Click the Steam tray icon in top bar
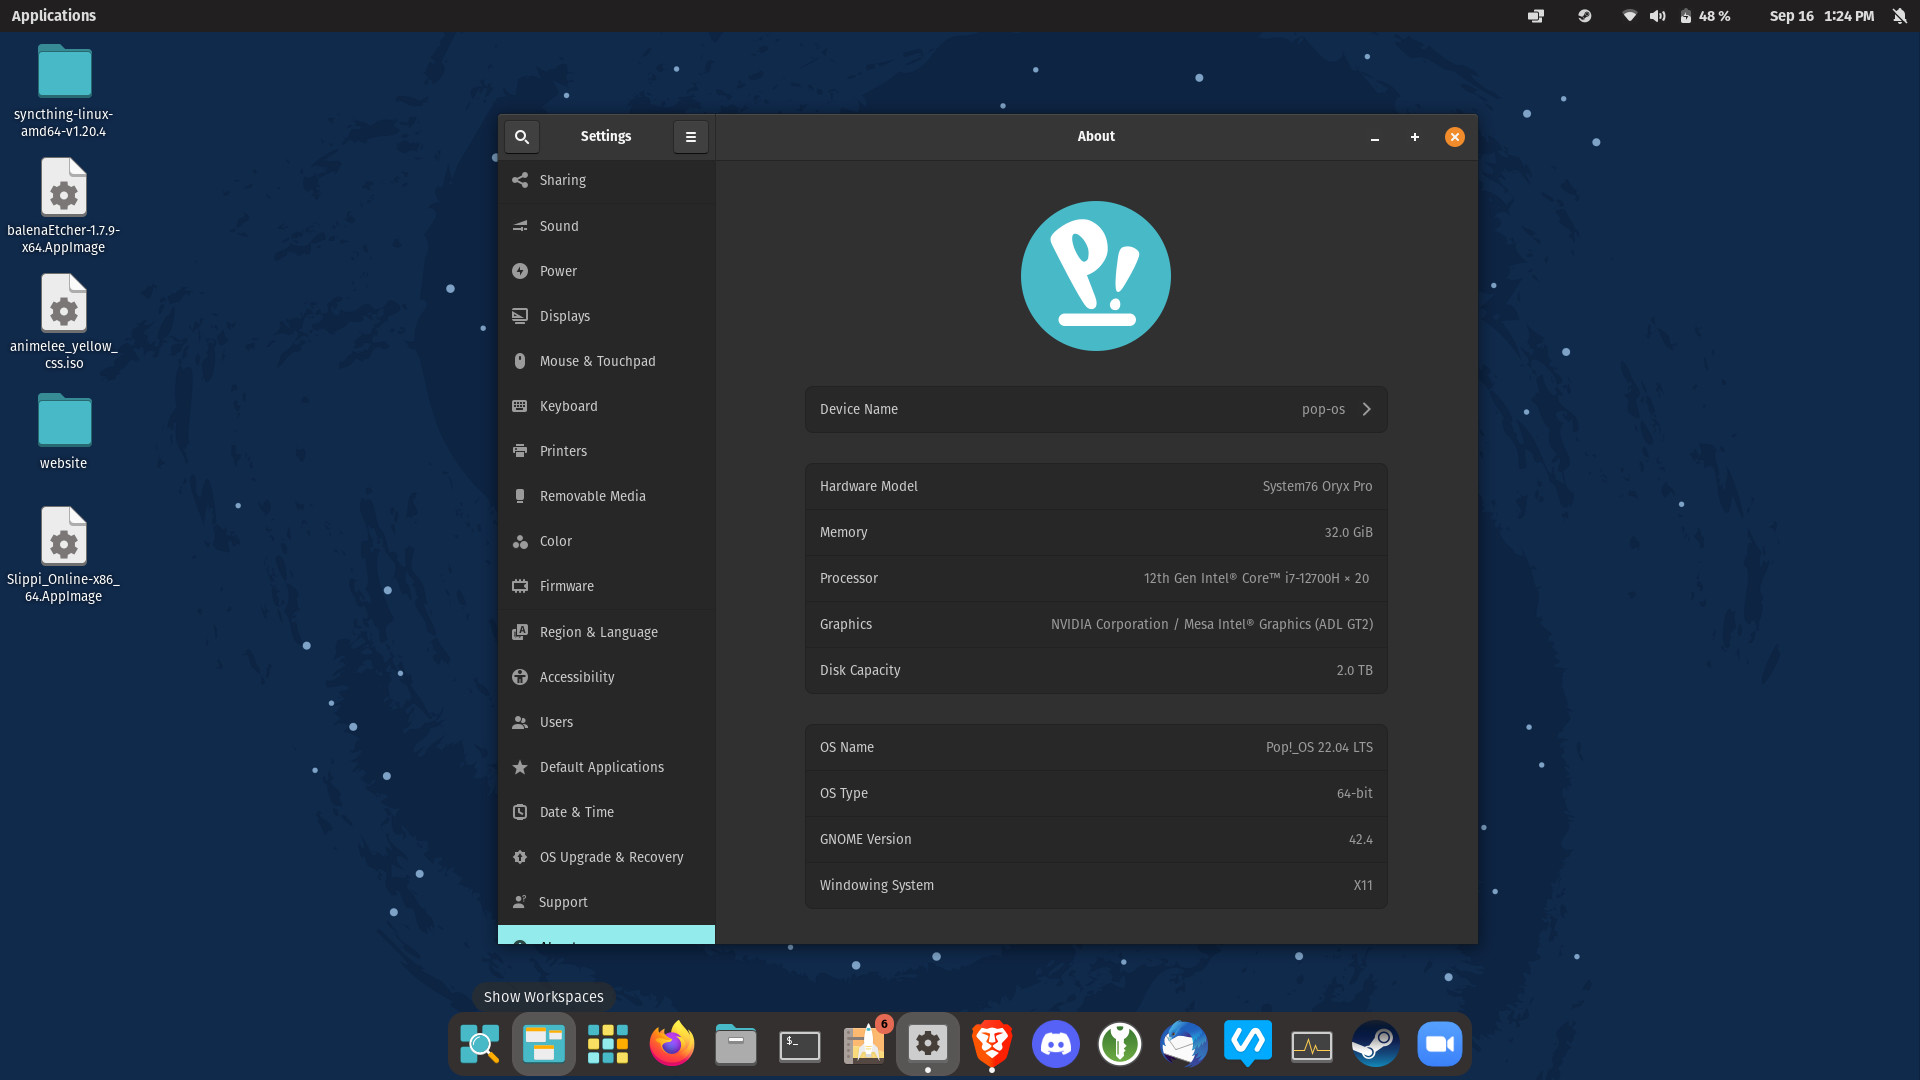This screenshot has width=1920, height=1080. point(1584,16)
